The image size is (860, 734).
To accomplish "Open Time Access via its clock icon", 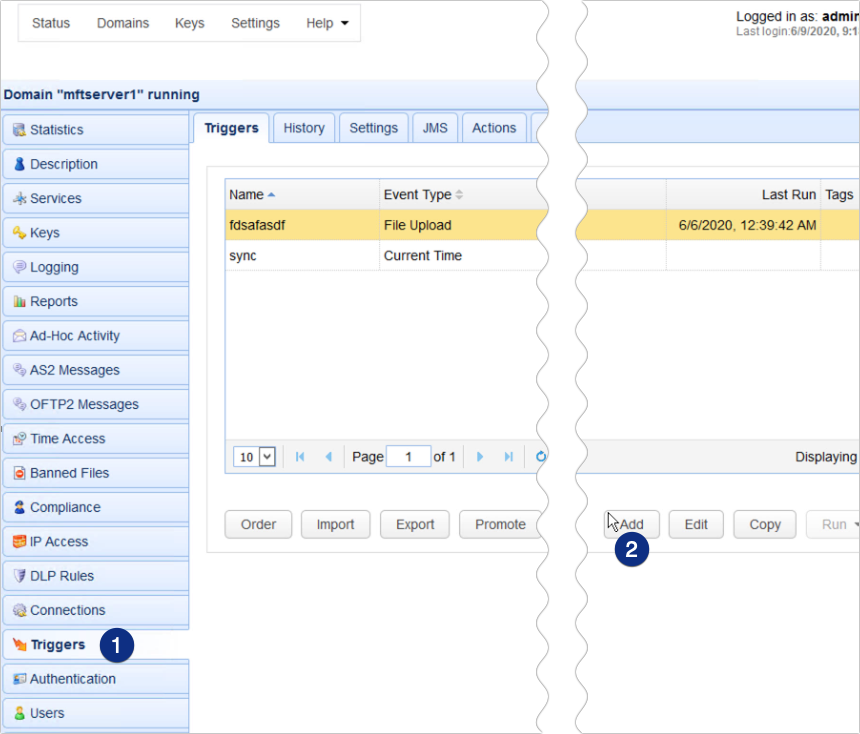I will (x=18, y=438).
